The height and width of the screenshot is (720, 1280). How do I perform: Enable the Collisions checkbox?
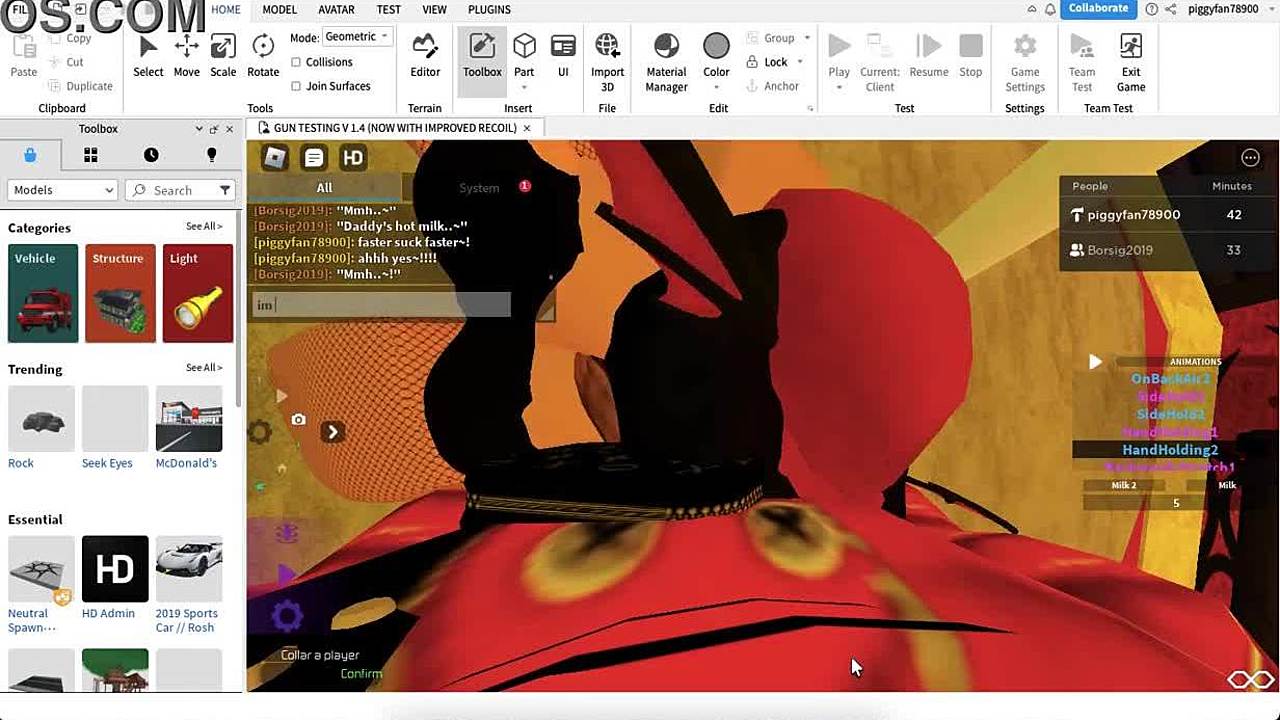coord(296,62)
